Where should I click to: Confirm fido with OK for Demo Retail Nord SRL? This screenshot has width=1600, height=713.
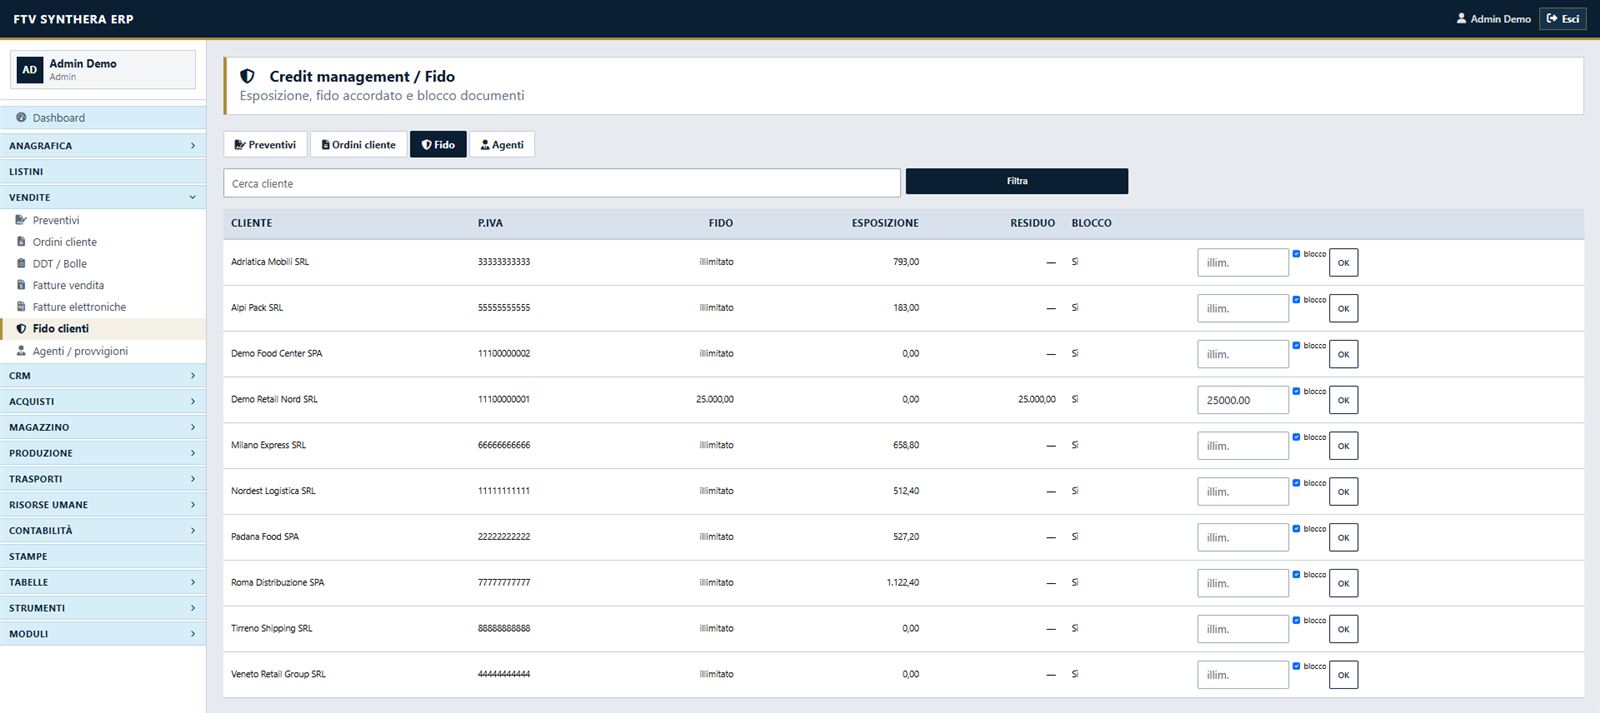pyautogui.click(x=1343, y=400)
